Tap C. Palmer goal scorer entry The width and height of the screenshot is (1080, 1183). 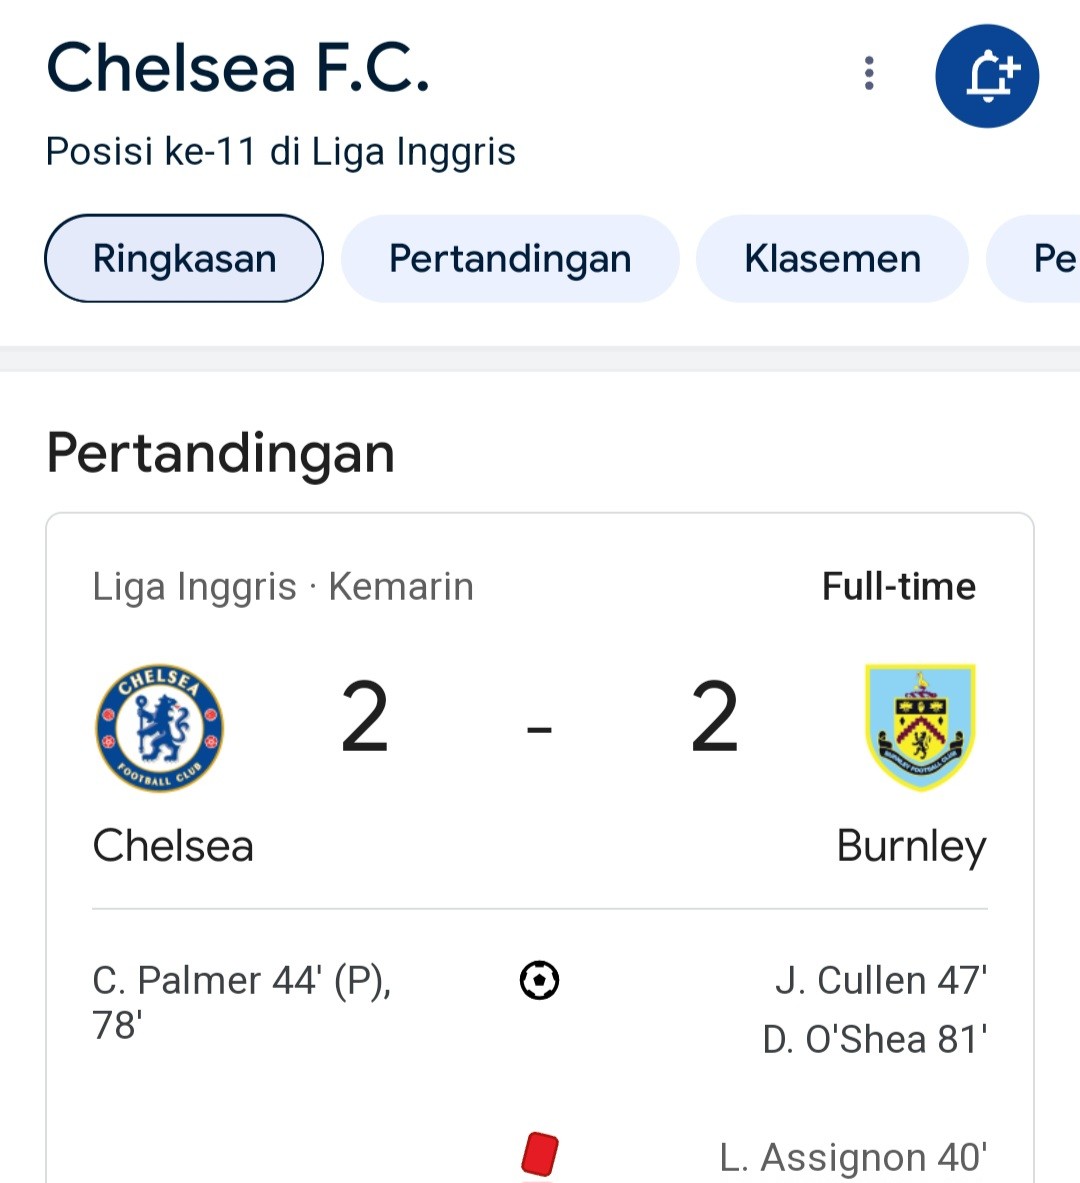coord(242,1003)
